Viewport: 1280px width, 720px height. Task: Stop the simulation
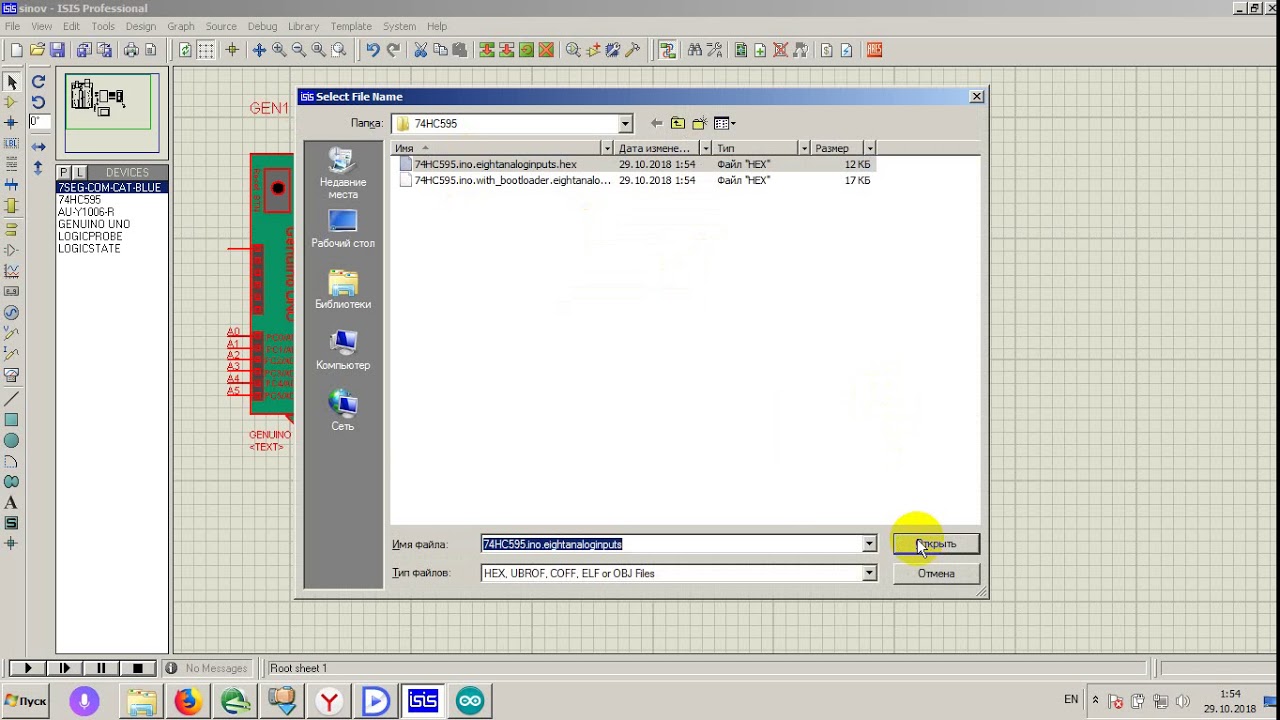[138, 668]
